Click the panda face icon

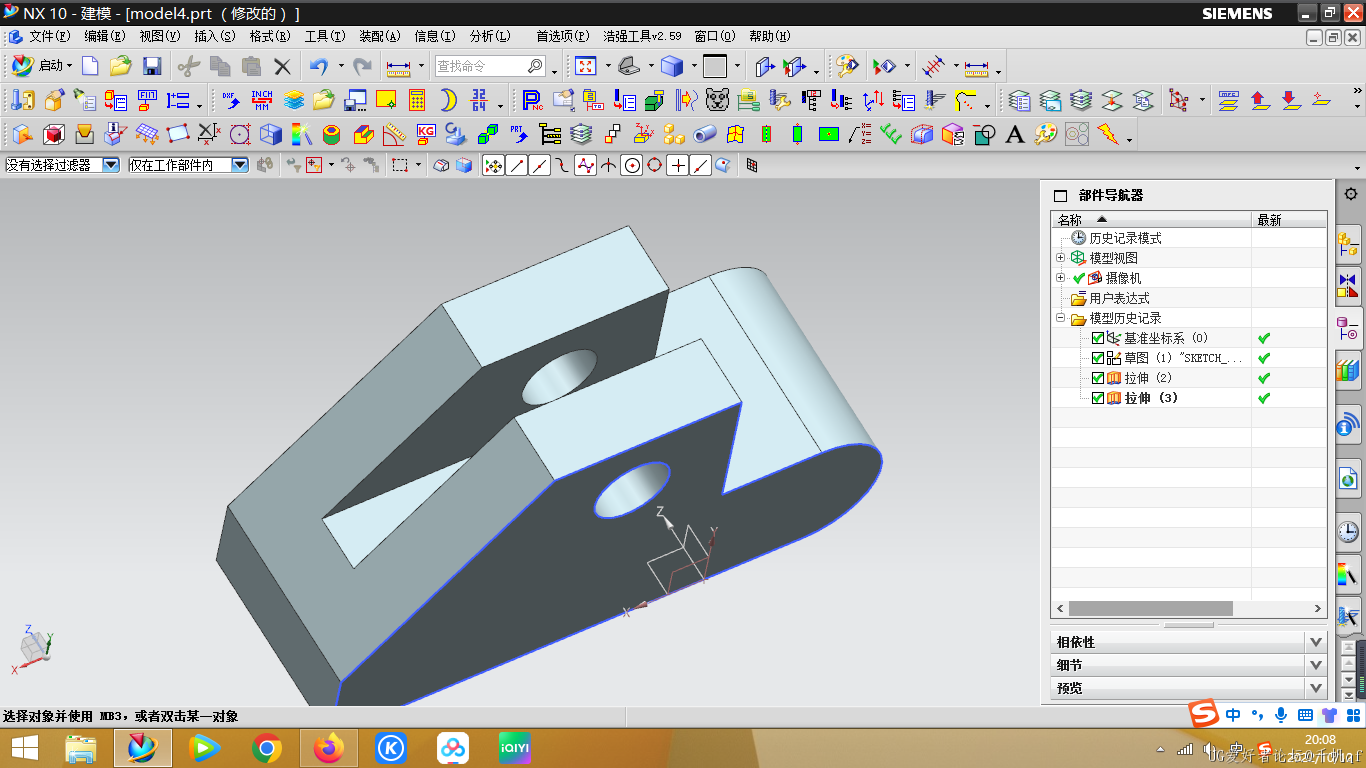pos(717,100)
